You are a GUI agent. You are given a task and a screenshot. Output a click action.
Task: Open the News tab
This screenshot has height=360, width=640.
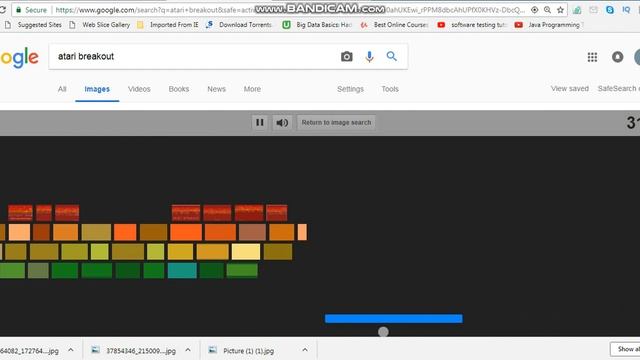216,89
